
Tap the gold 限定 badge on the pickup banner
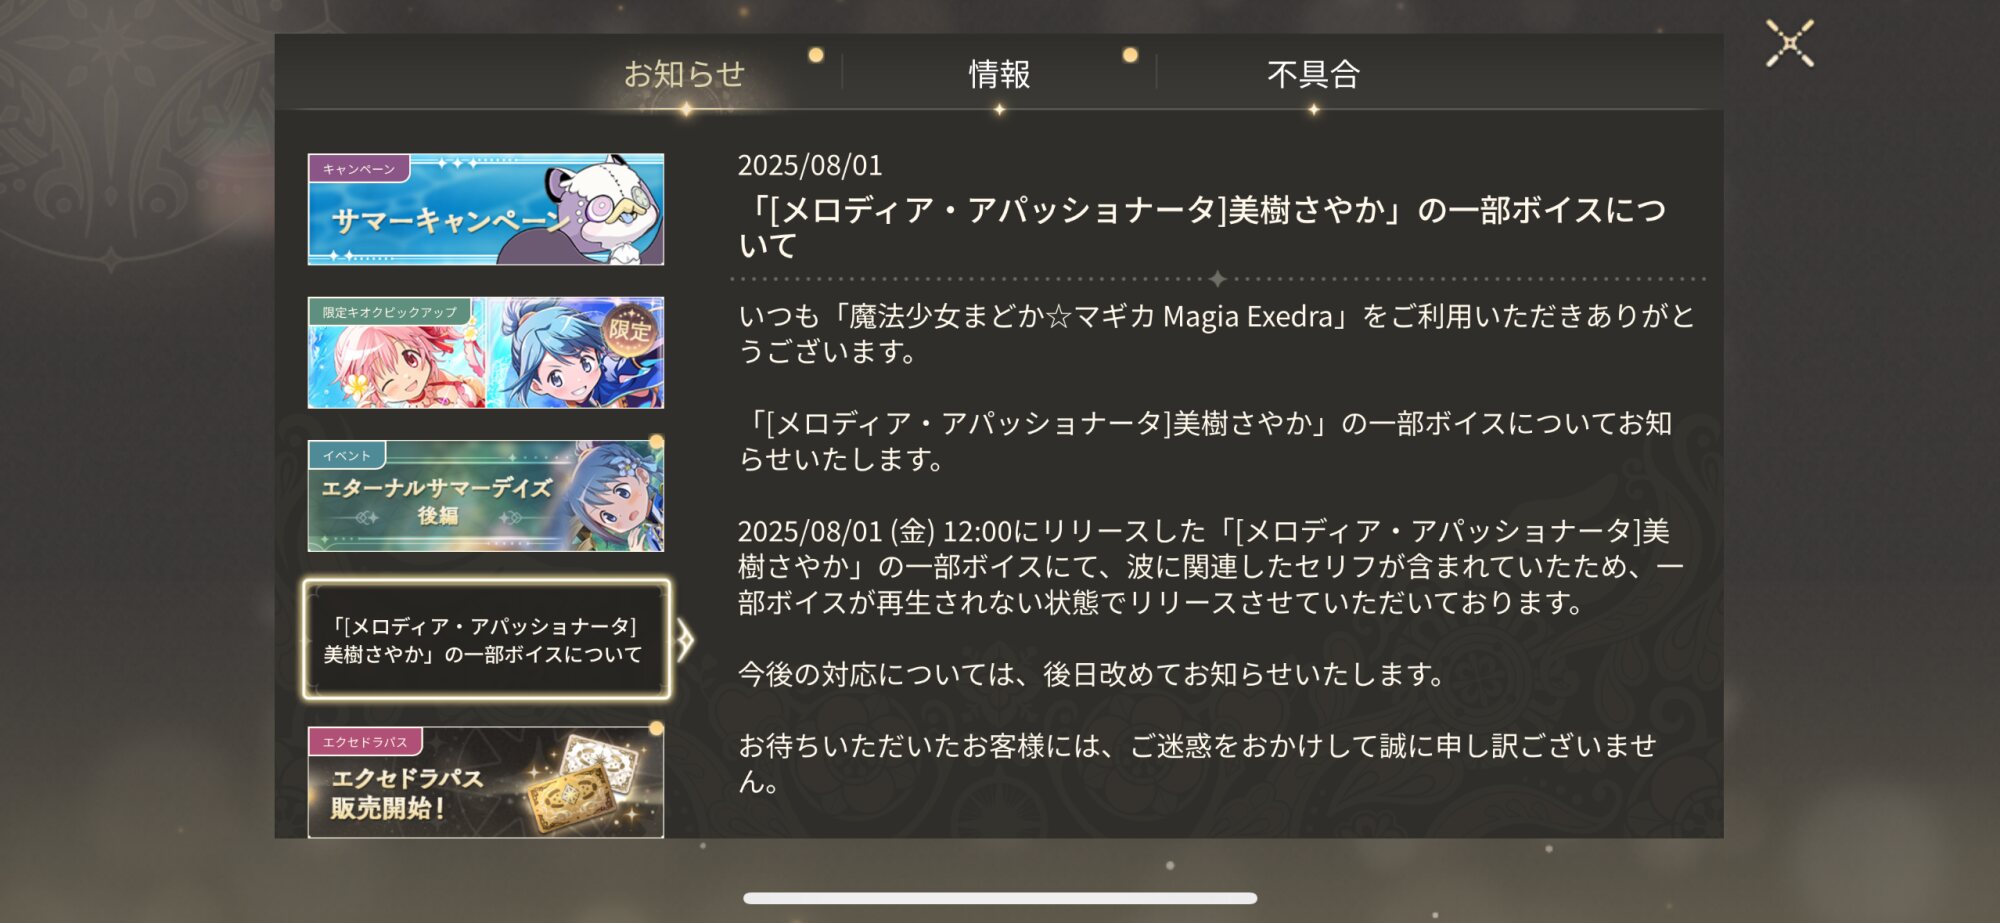[x=630, y=331]
